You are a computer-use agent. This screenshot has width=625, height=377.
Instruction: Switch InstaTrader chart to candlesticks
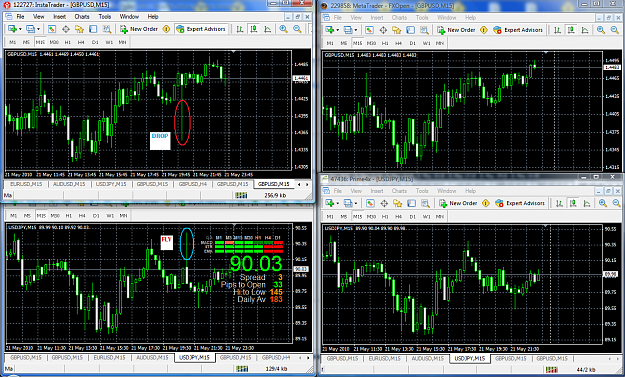[254, 29]
